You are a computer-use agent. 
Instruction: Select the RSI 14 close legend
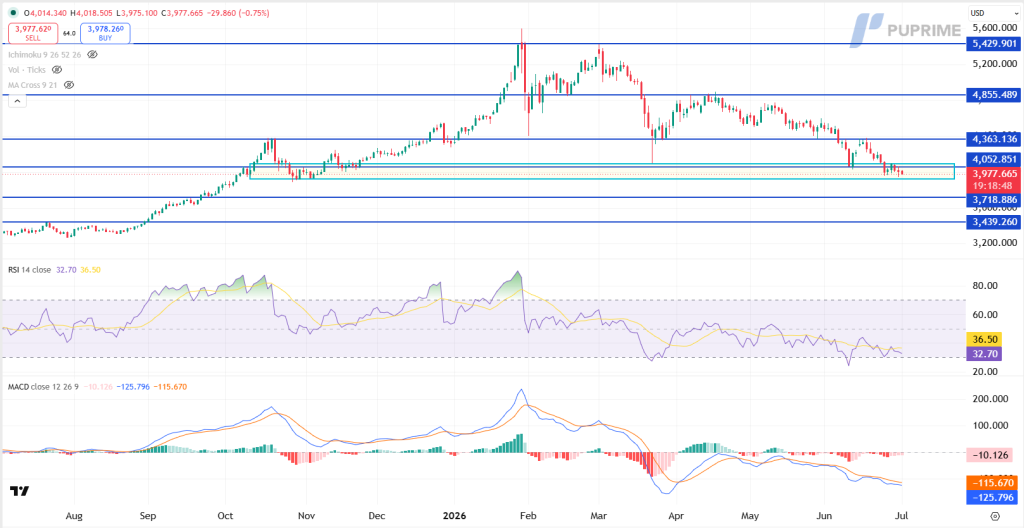(x=27, y=269)
